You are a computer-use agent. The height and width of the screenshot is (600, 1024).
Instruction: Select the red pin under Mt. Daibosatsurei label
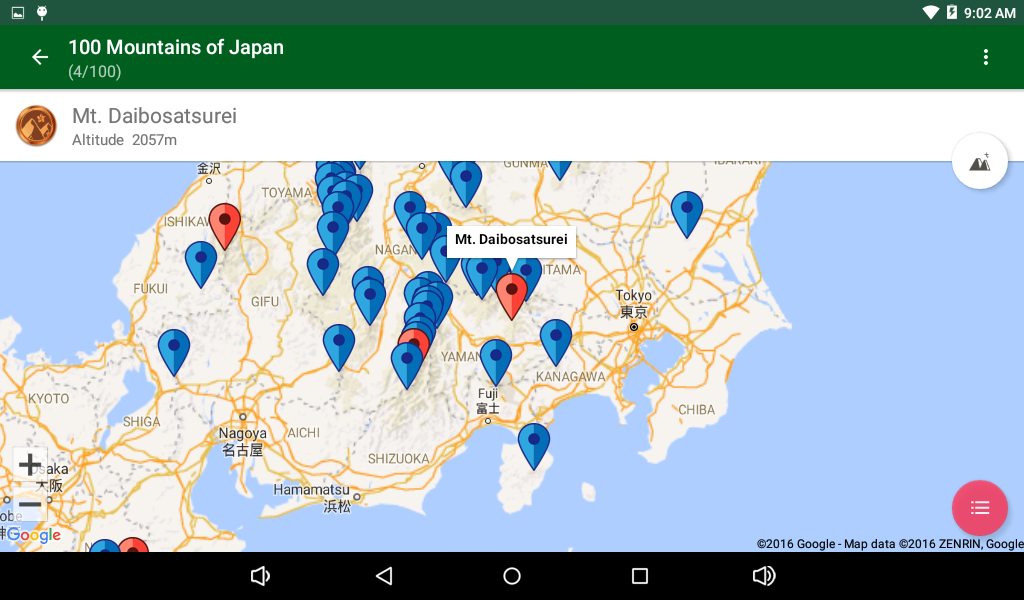pyautogui.click(x=511, y=294)
